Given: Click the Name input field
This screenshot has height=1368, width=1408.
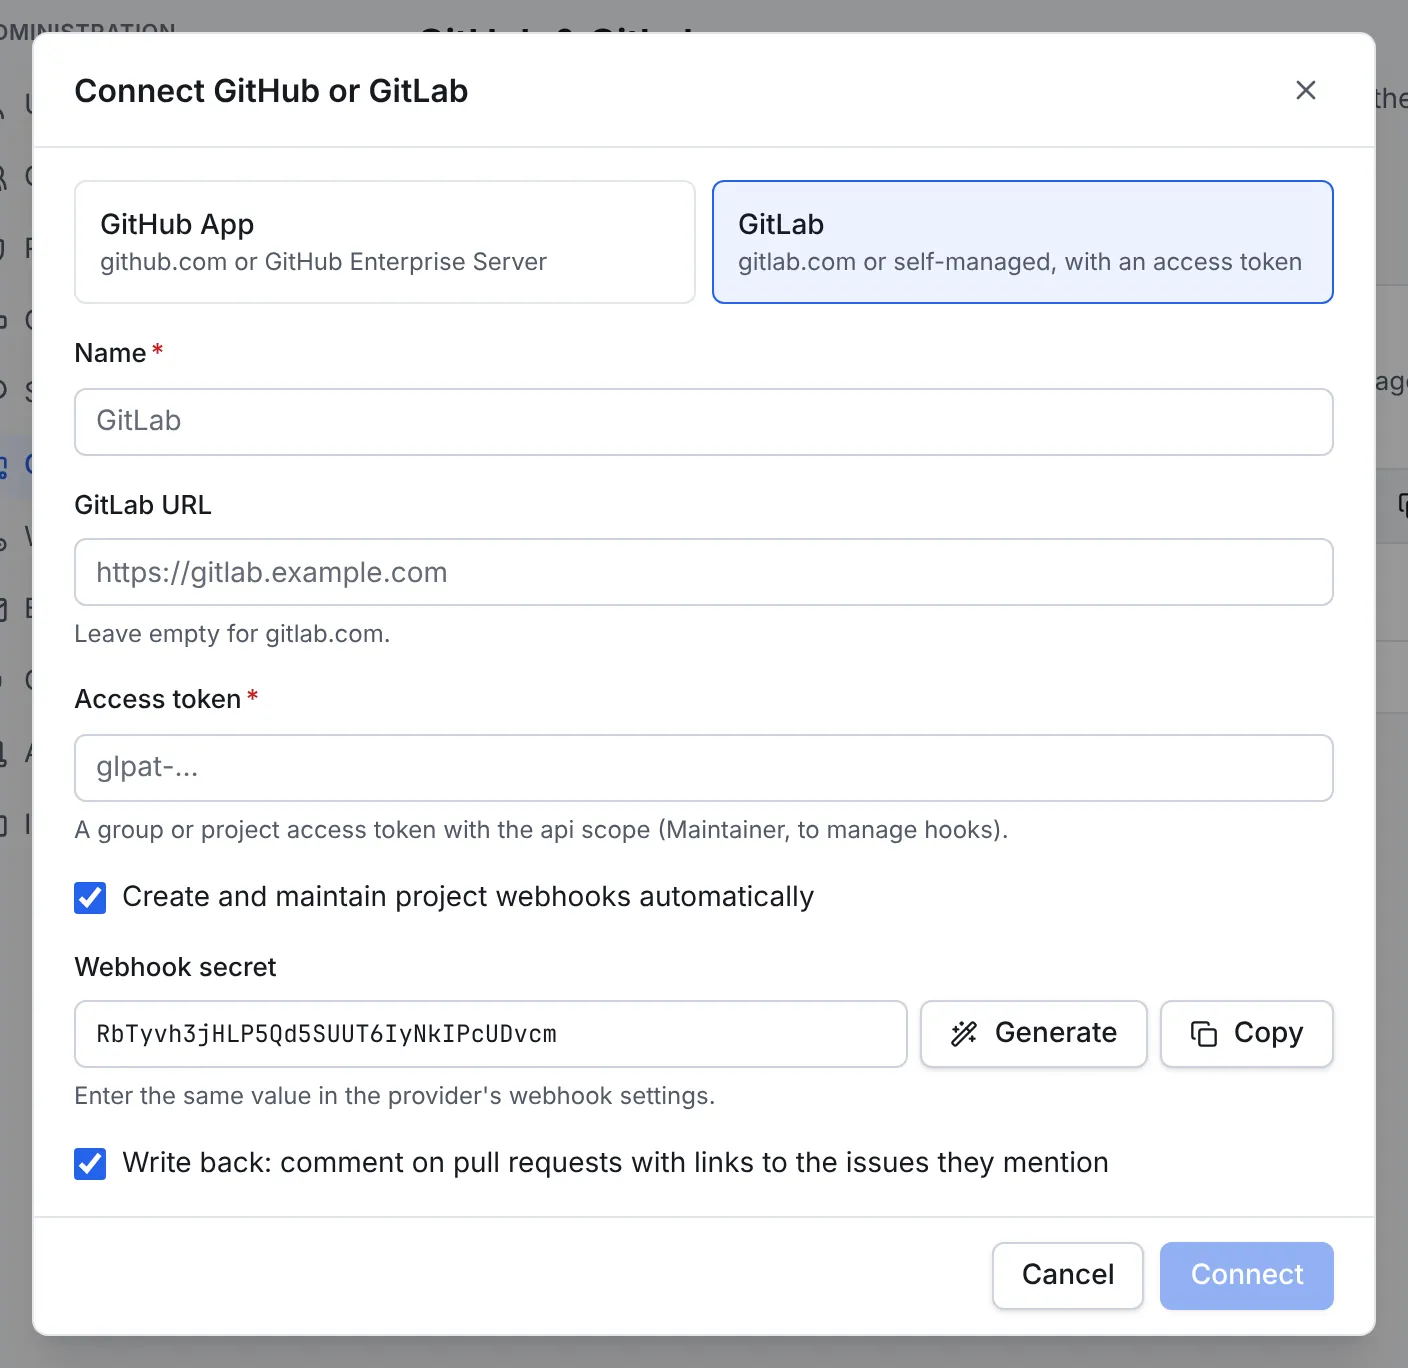Looking at the screenshot, I should (704, 422).
